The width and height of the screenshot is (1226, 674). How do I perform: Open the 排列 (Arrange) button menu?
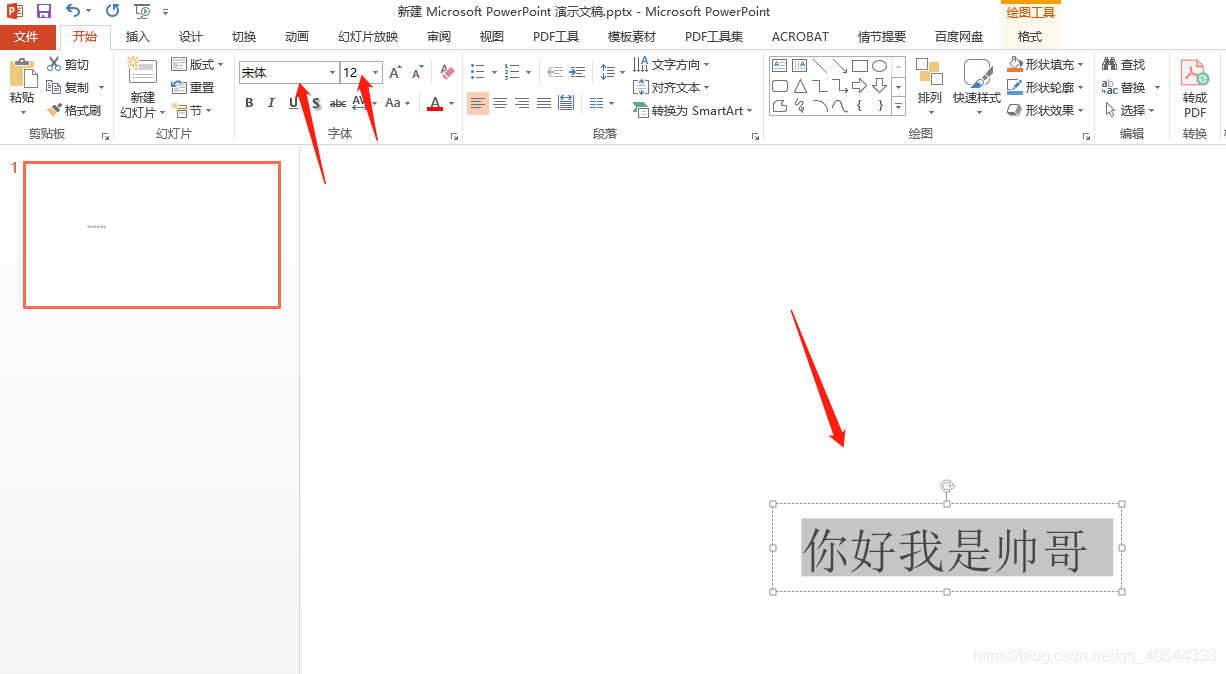pyautogui.click(x=929, y=87)
